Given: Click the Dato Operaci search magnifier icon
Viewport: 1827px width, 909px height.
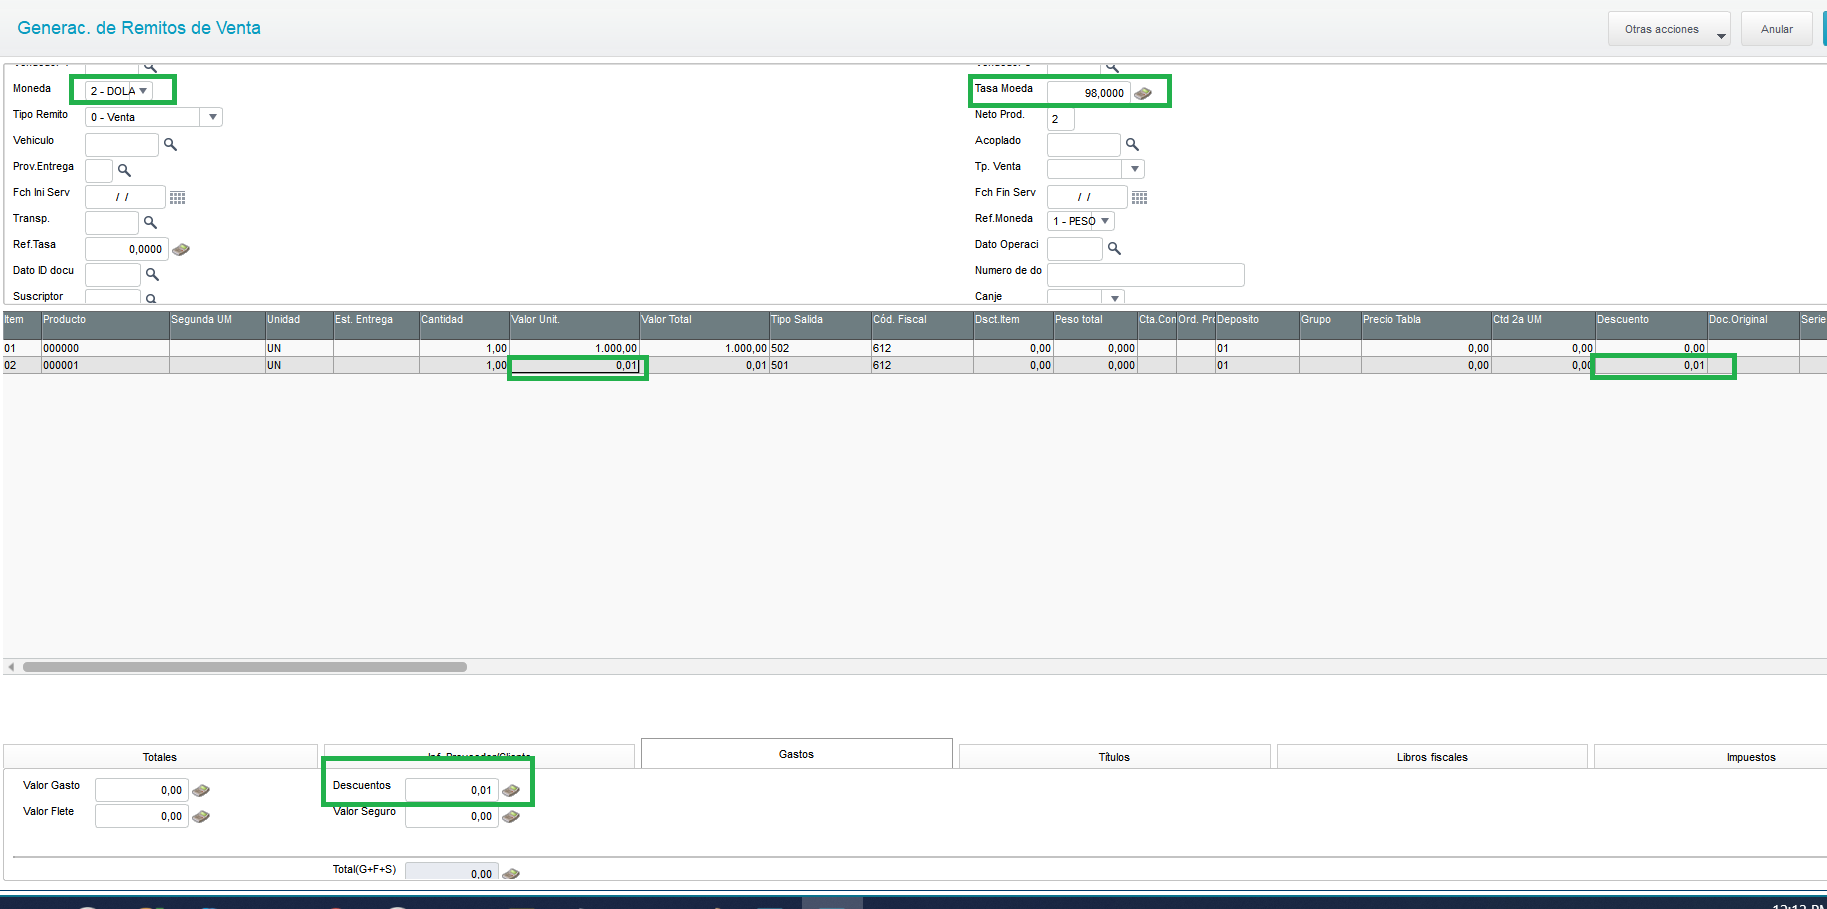Looking at the screenshot, I should pyautogui.click(x=1114, y=249).
